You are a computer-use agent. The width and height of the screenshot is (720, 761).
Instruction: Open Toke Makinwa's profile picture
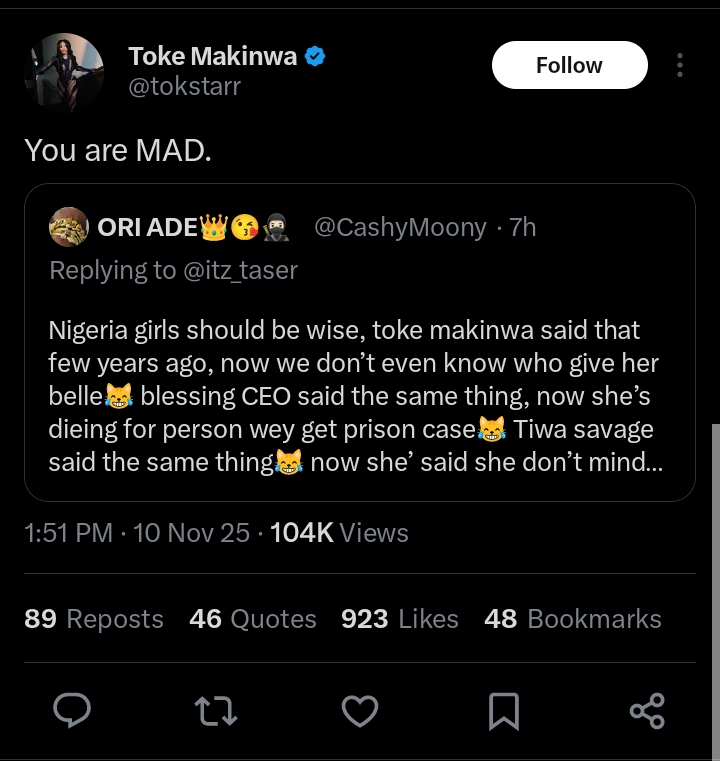point(66,70)
